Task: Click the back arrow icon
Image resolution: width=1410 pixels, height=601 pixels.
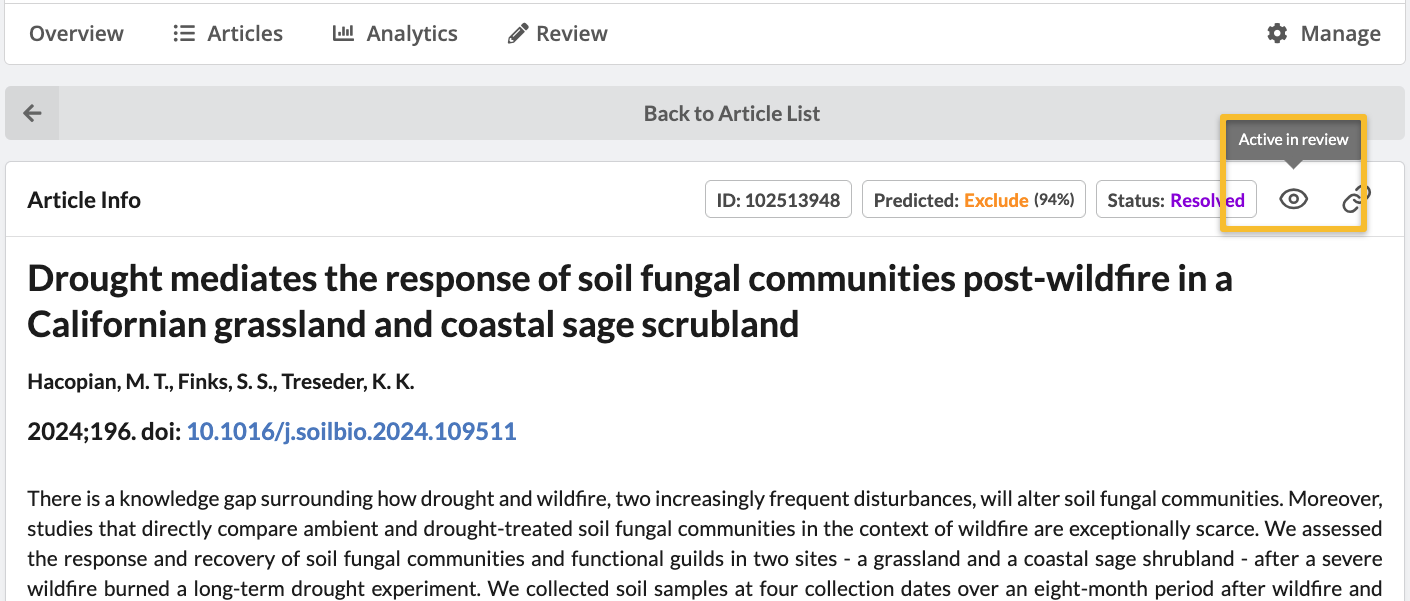Action: pos(32,113)
